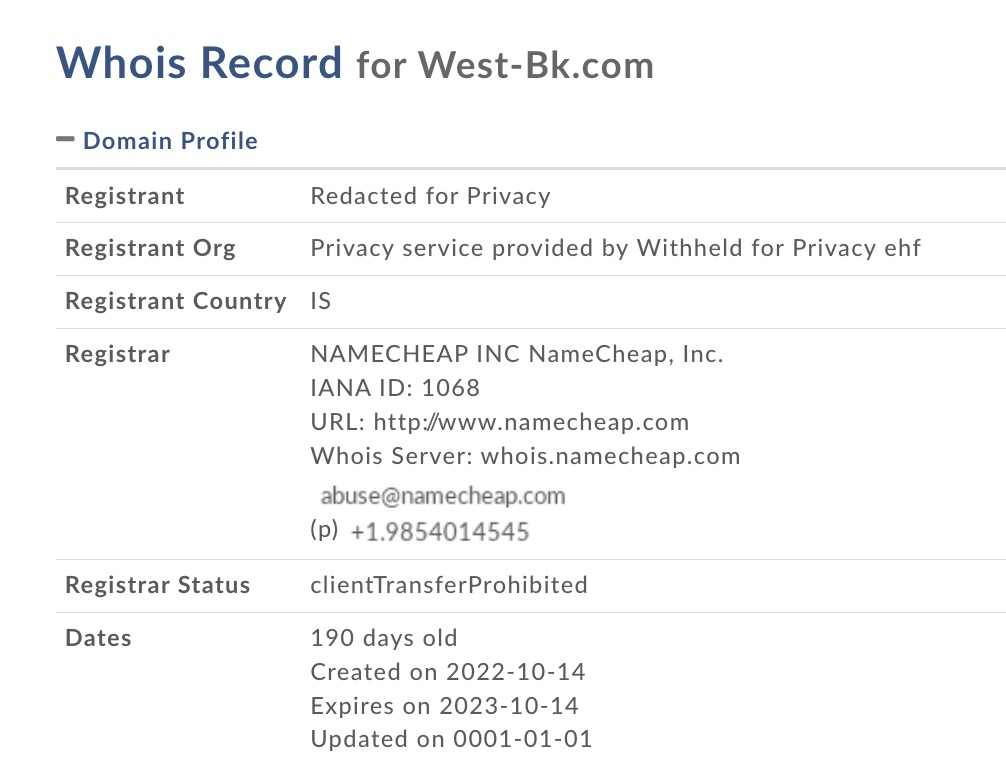1006x764 pixels.
Task: Click Redacted for Privacy registrant value
Action: click(x=431, y=196)
